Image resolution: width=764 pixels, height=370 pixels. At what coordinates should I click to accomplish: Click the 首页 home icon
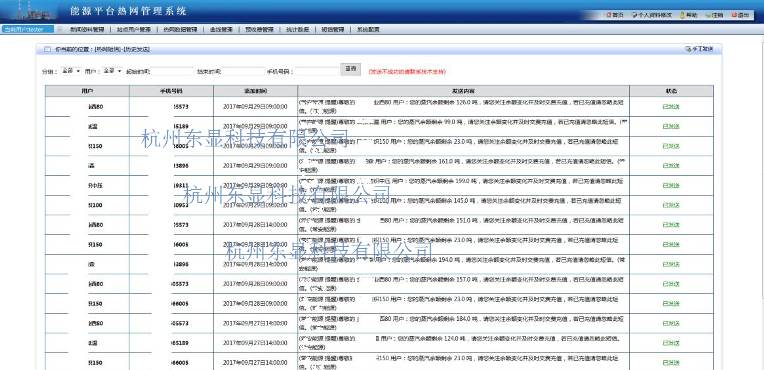coord(609,15)
